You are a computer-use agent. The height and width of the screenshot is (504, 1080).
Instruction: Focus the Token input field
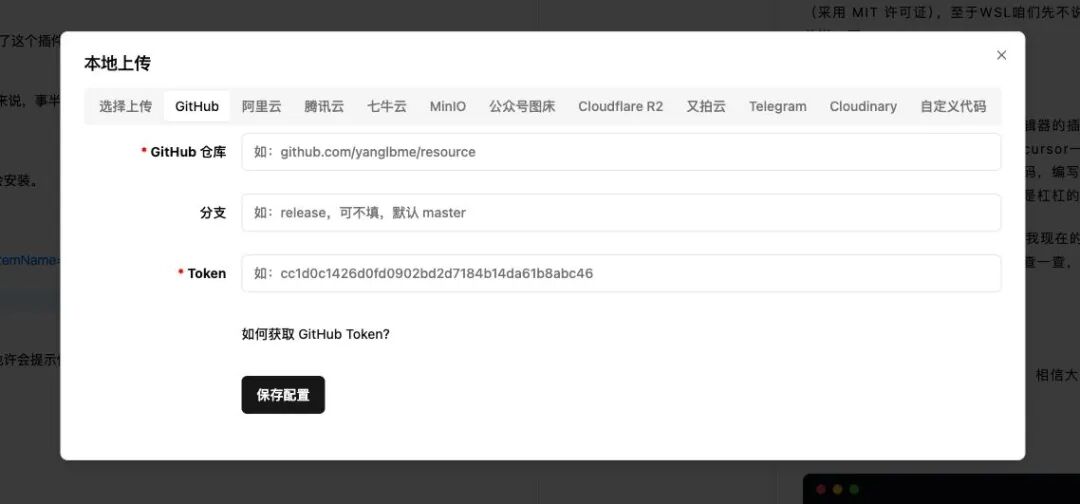621,273
